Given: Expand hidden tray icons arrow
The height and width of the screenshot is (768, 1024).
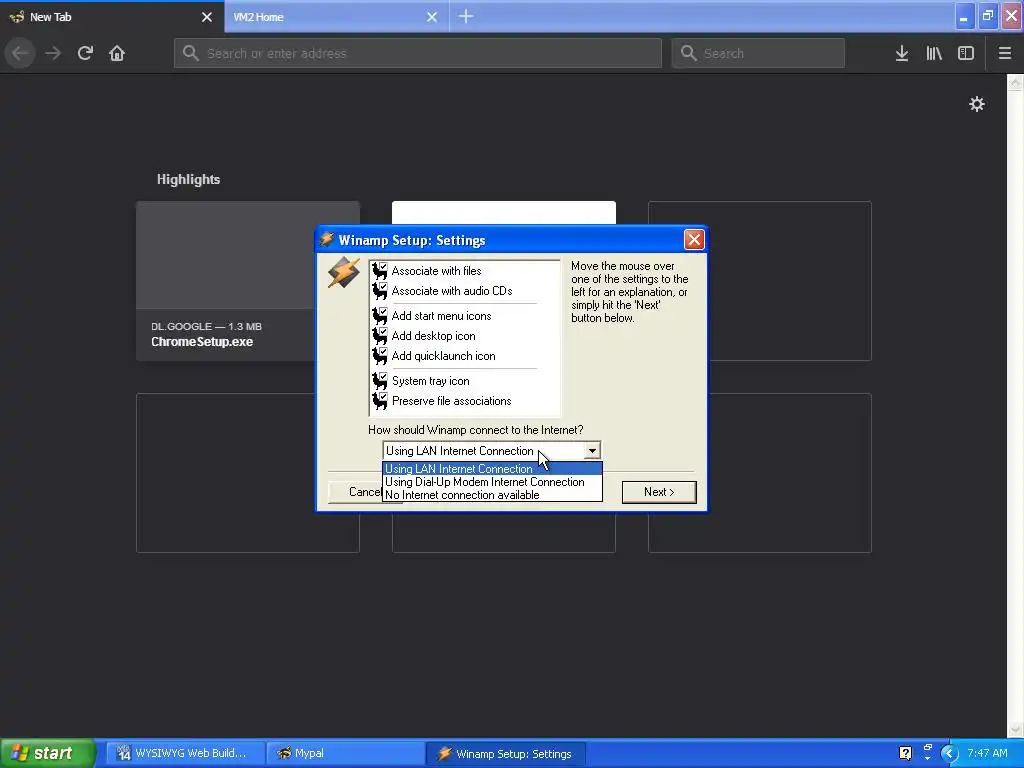Looking at the screenshot, I should (949, 753).
